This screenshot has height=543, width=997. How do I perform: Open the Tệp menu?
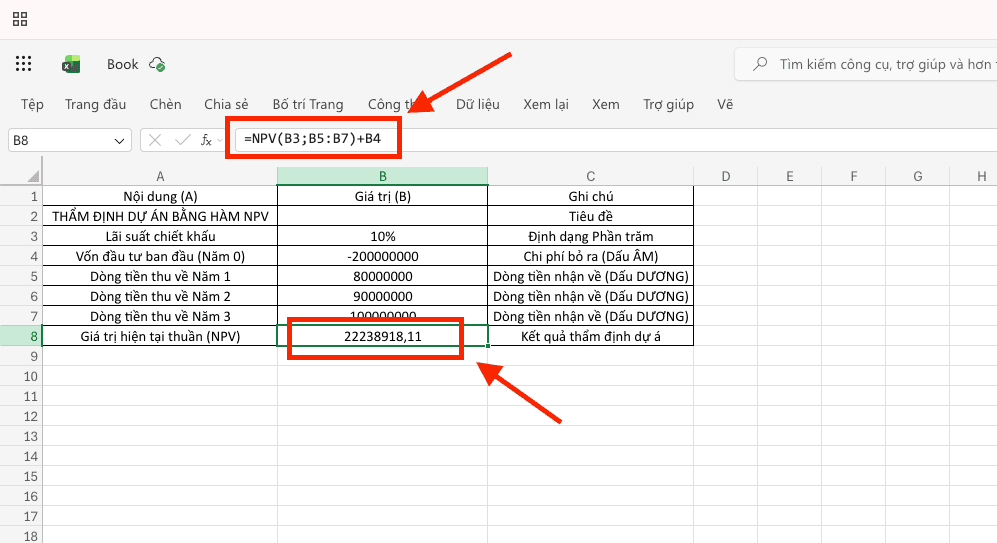(32, 104)
